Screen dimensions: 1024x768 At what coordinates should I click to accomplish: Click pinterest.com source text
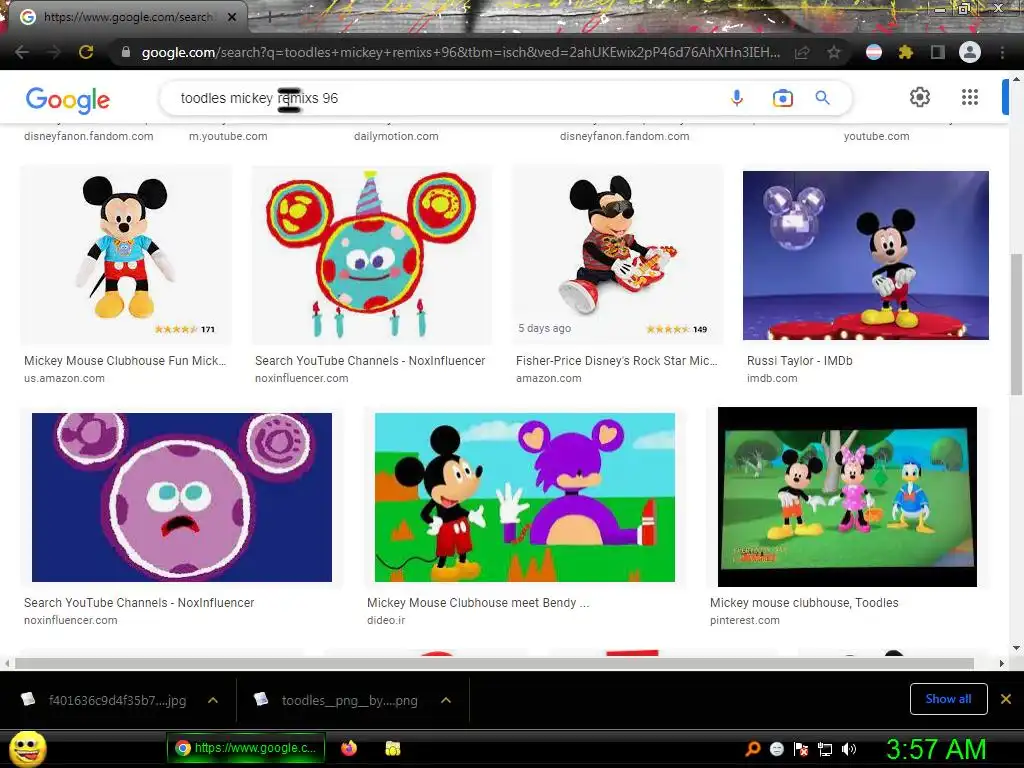(x=744, y=620)
